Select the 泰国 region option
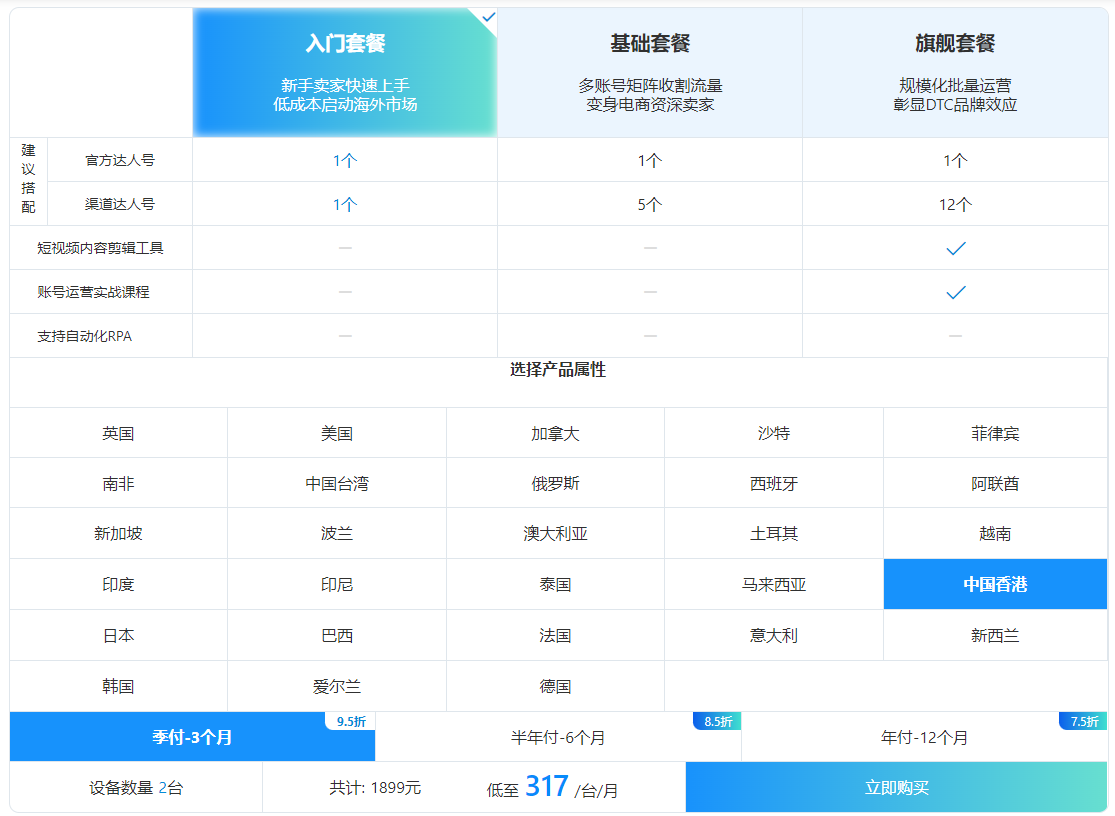 555,584
